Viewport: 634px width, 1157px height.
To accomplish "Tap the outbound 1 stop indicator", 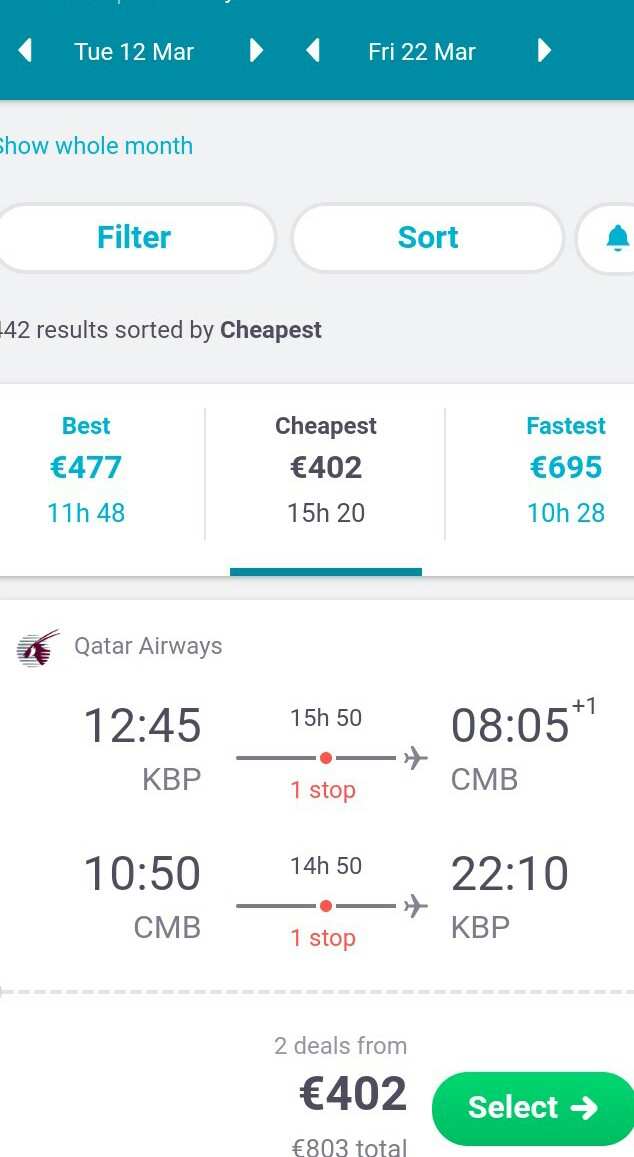I will pos(323,790).
